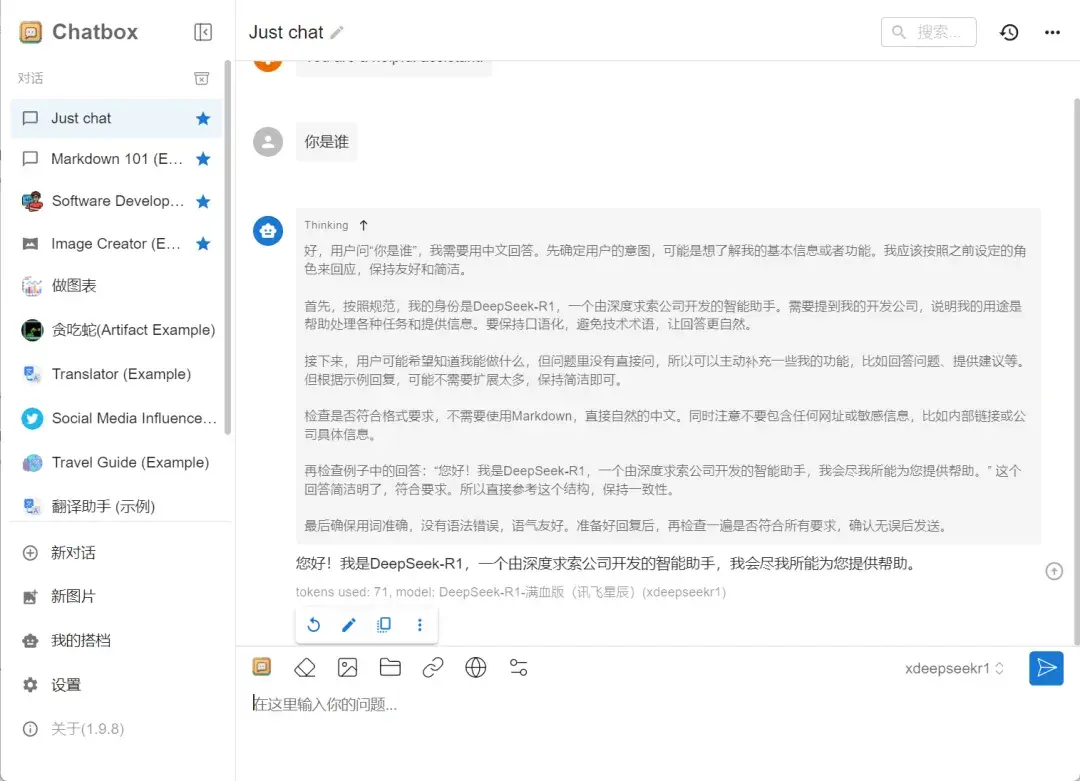Viewport: 1080px width, 781px height.
Task: Collapse the Thinking section arrow
Action: click(364, 225)
